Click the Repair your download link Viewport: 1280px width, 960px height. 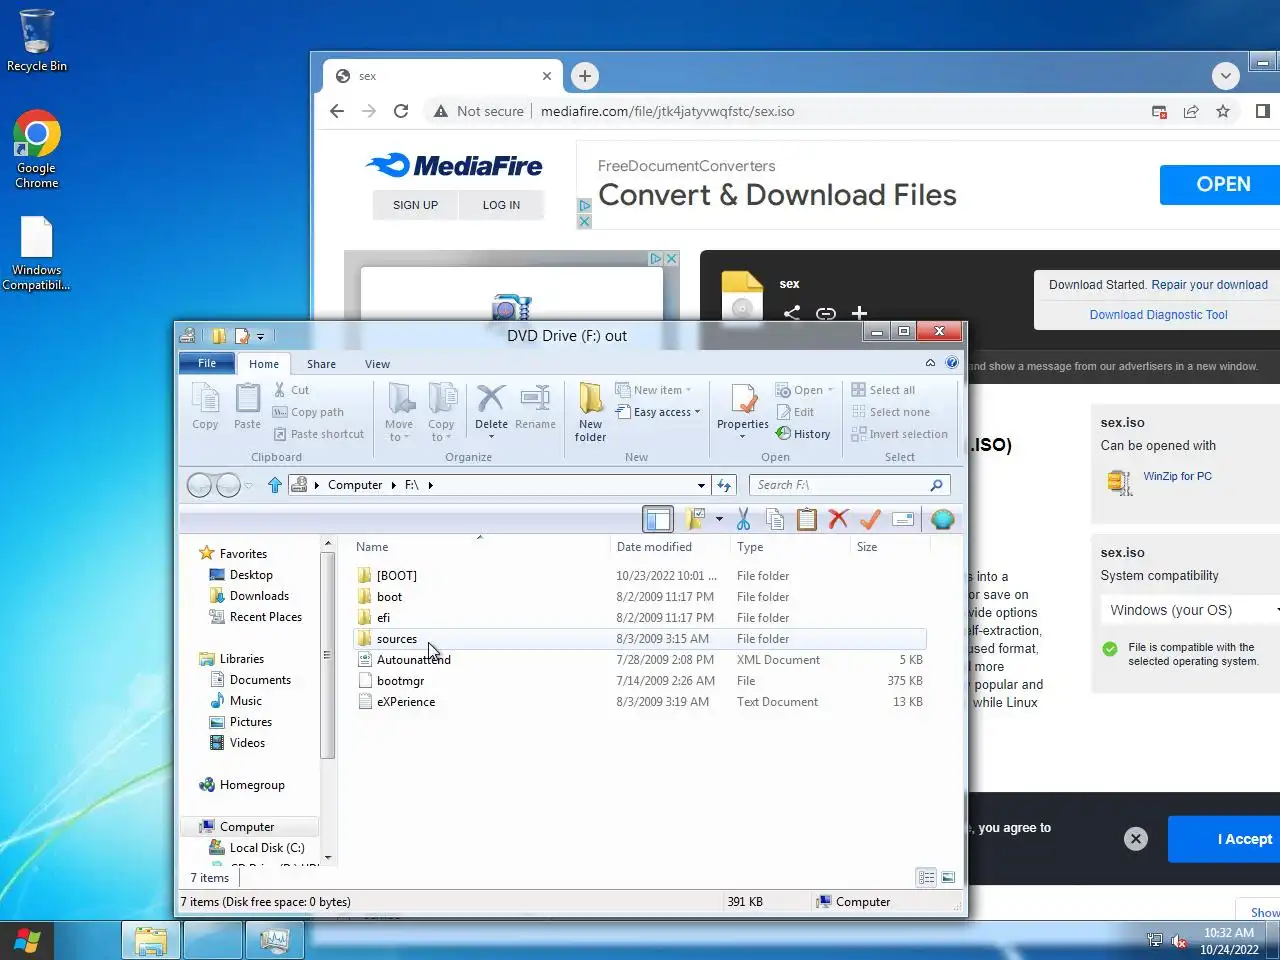point(1209,285)
